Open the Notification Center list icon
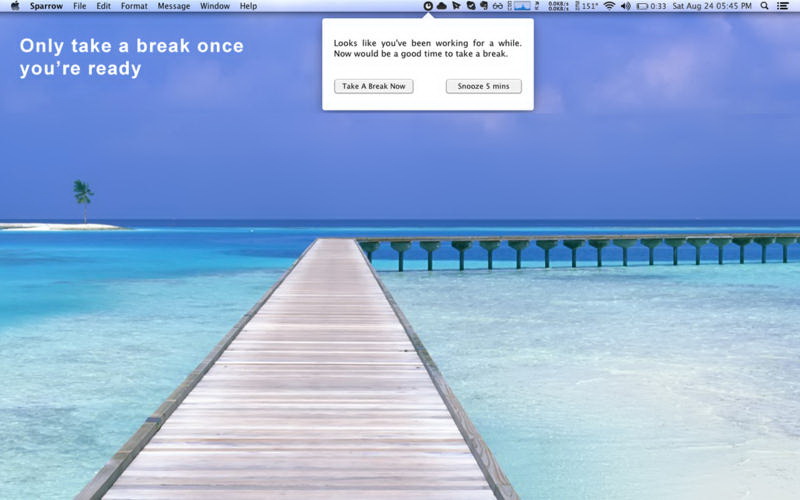 pyautogui.click(x=783, y=6)
